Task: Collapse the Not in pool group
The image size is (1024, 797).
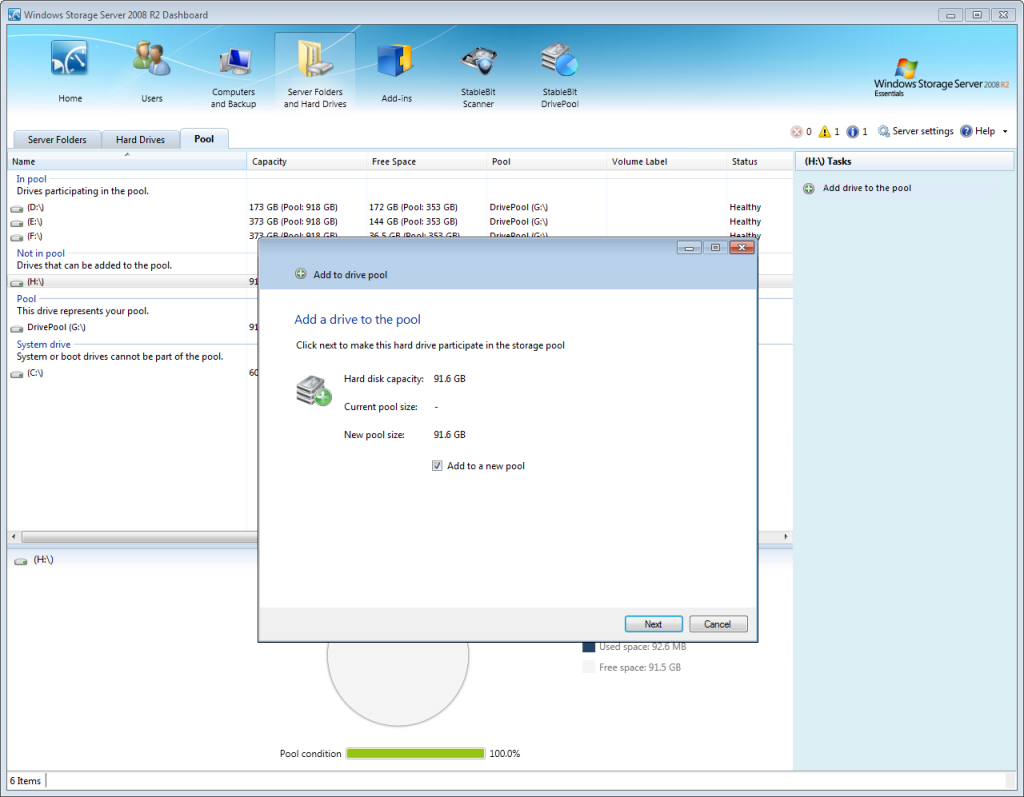Action: point(40,253)
